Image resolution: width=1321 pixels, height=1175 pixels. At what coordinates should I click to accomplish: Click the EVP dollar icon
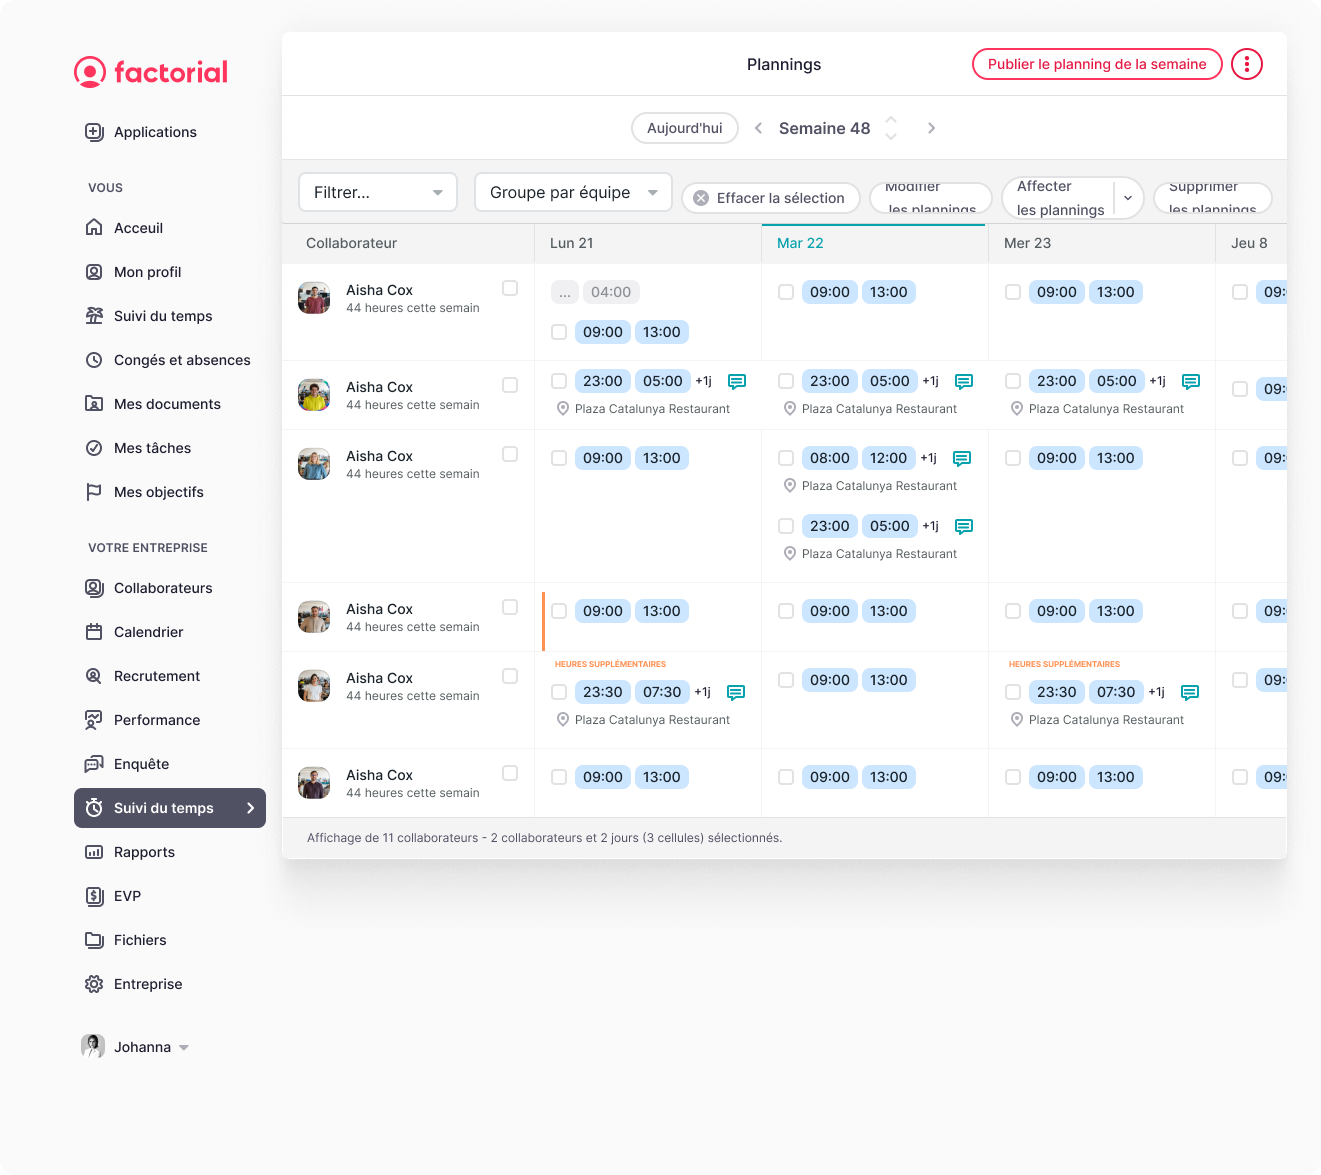point(94,896)
